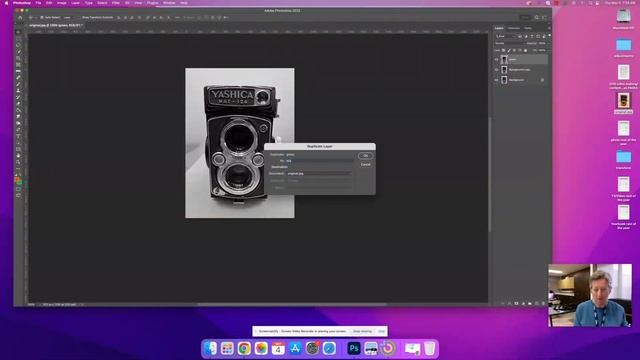The height and width of the screenshot is (360, 640).
Task: Open Google Chrome from the Dock
Action: 244,348
